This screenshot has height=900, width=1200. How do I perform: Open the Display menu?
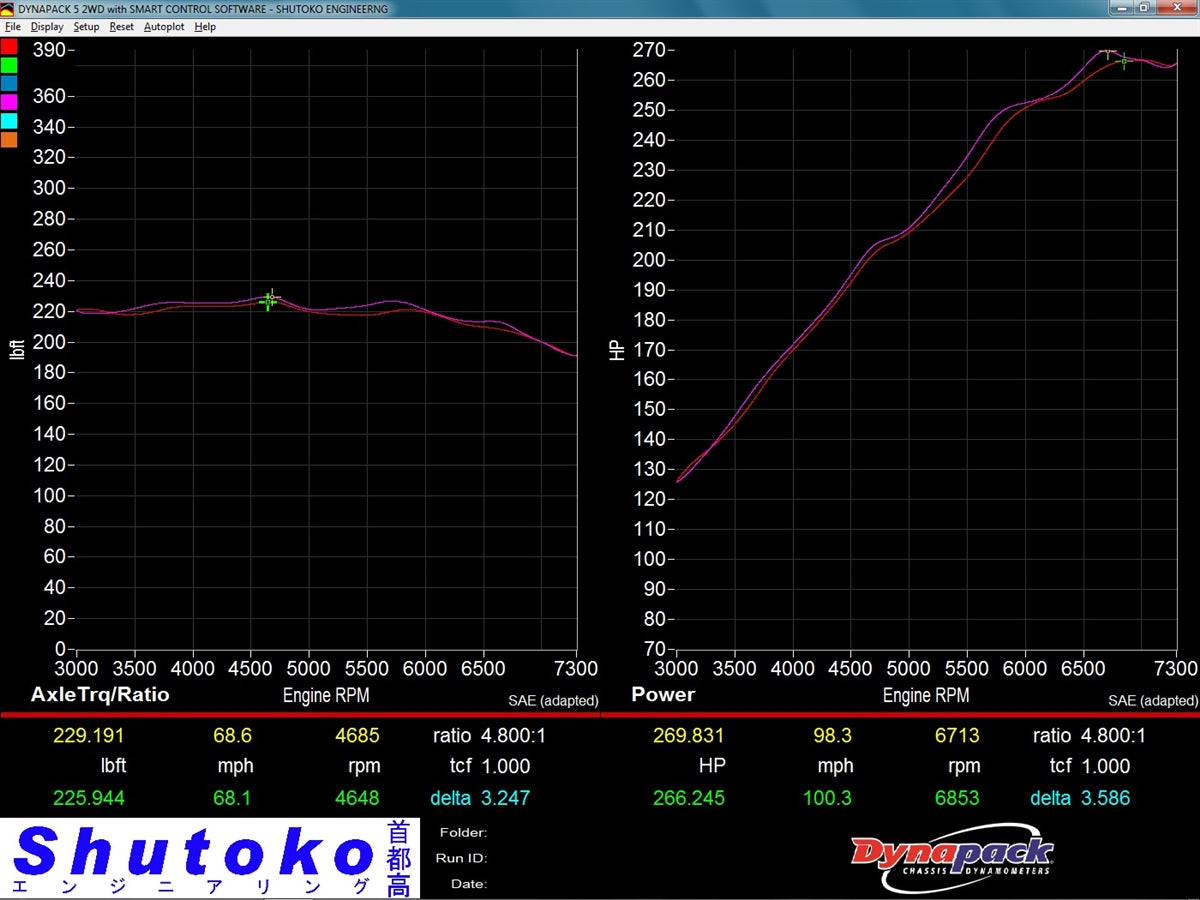46,27
